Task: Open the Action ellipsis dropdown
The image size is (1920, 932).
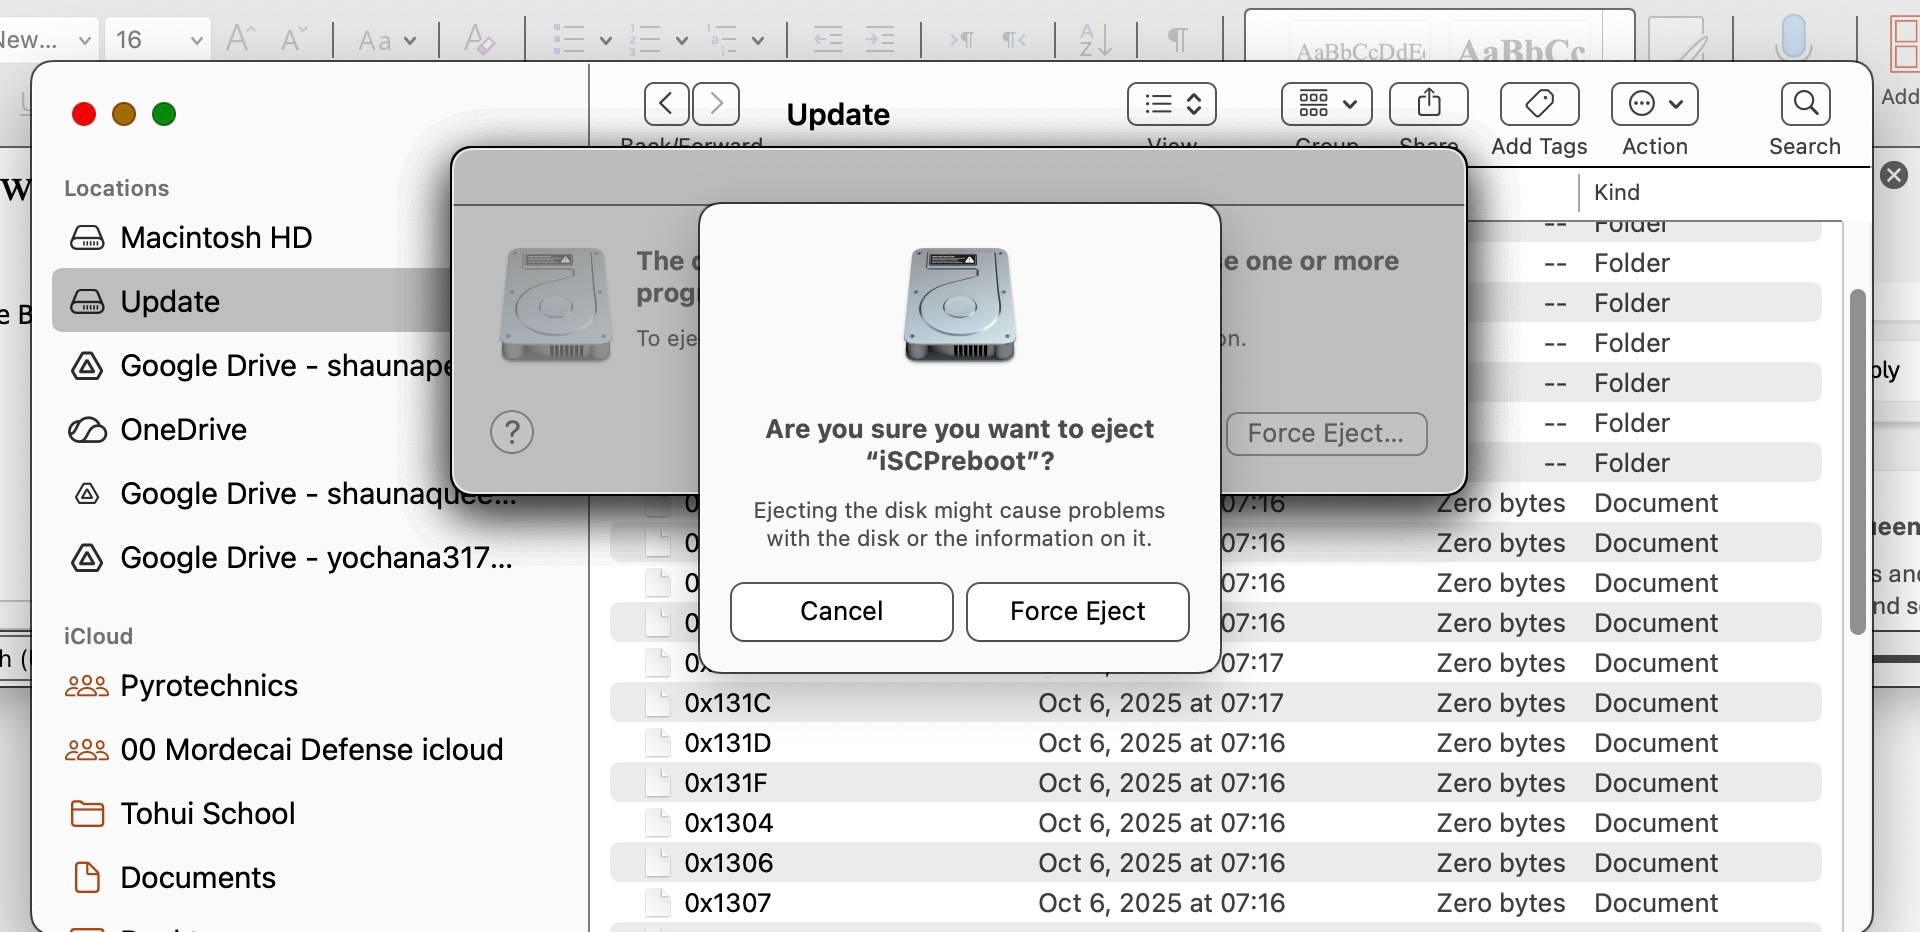Action: pos(1654,103)
